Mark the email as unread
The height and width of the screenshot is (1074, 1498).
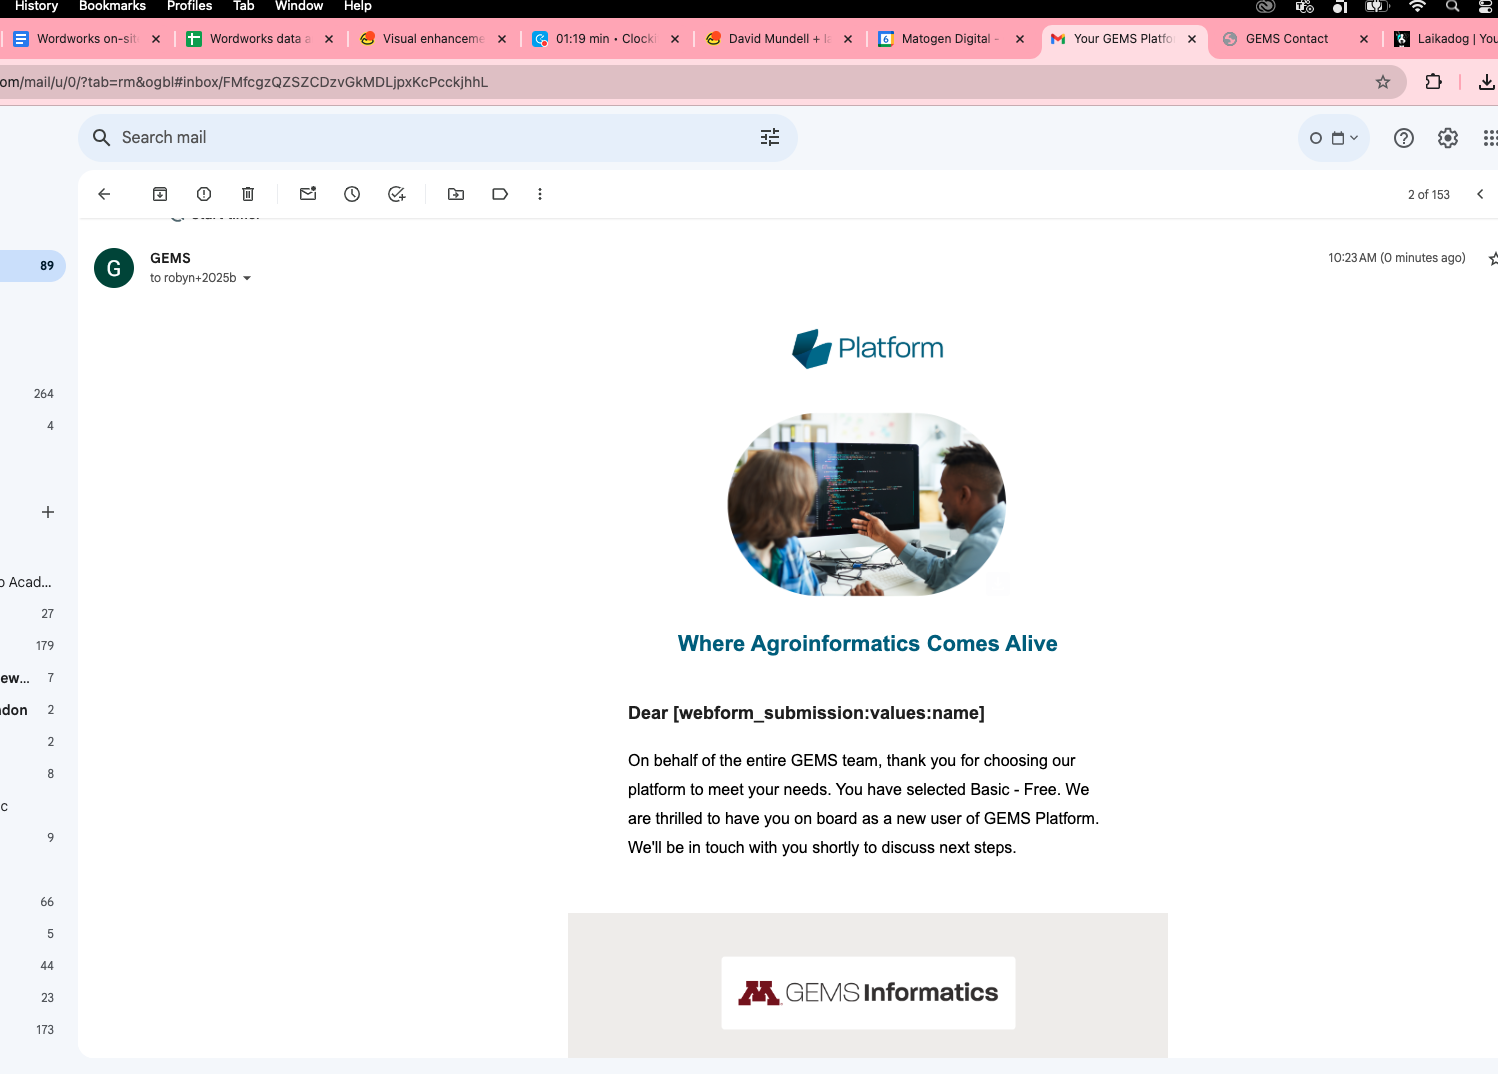[308, 194]
